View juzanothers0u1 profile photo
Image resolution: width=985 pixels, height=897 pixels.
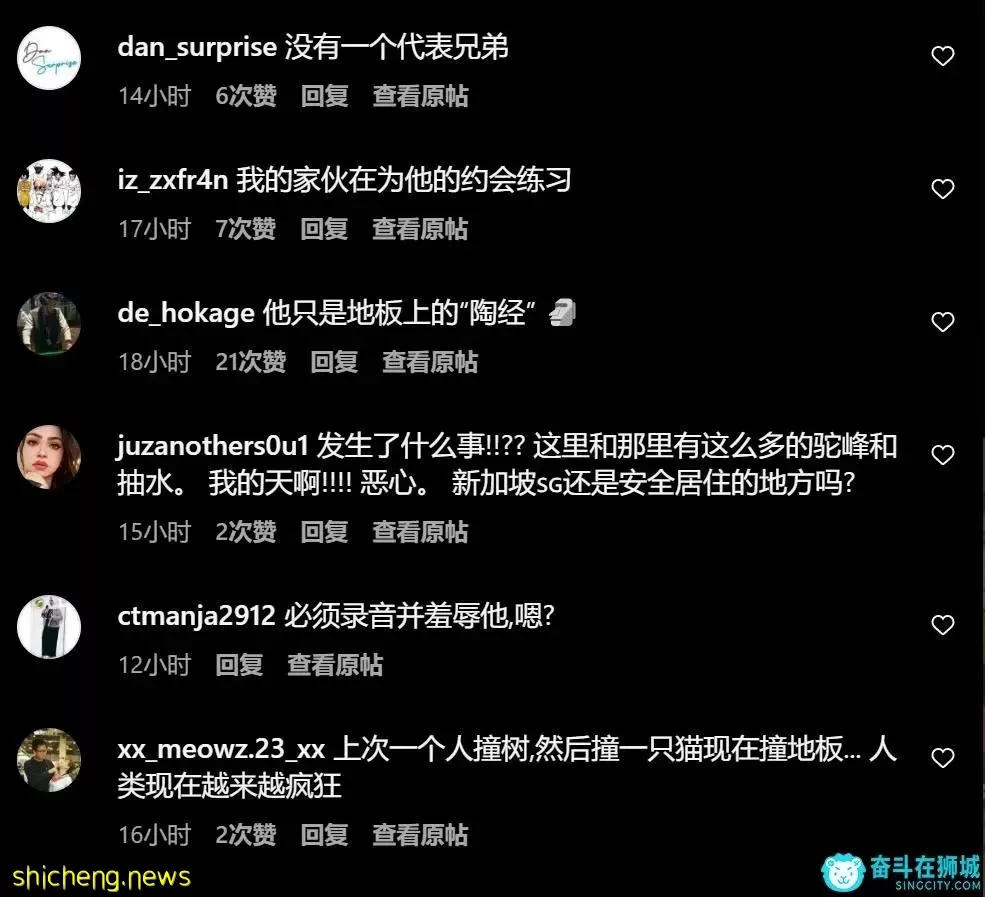click(49, 457)
